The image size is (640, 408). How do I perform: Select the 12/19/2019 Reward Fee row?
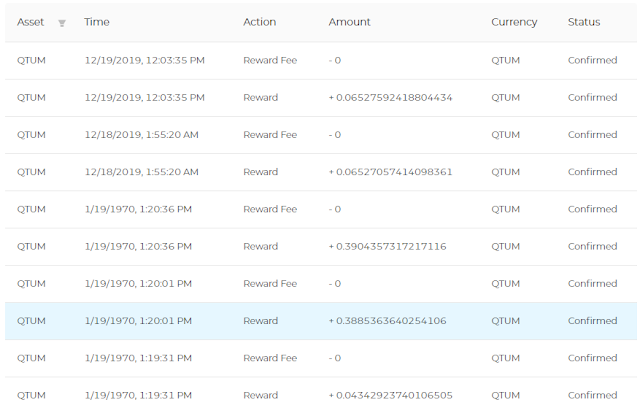coord(321,60)
